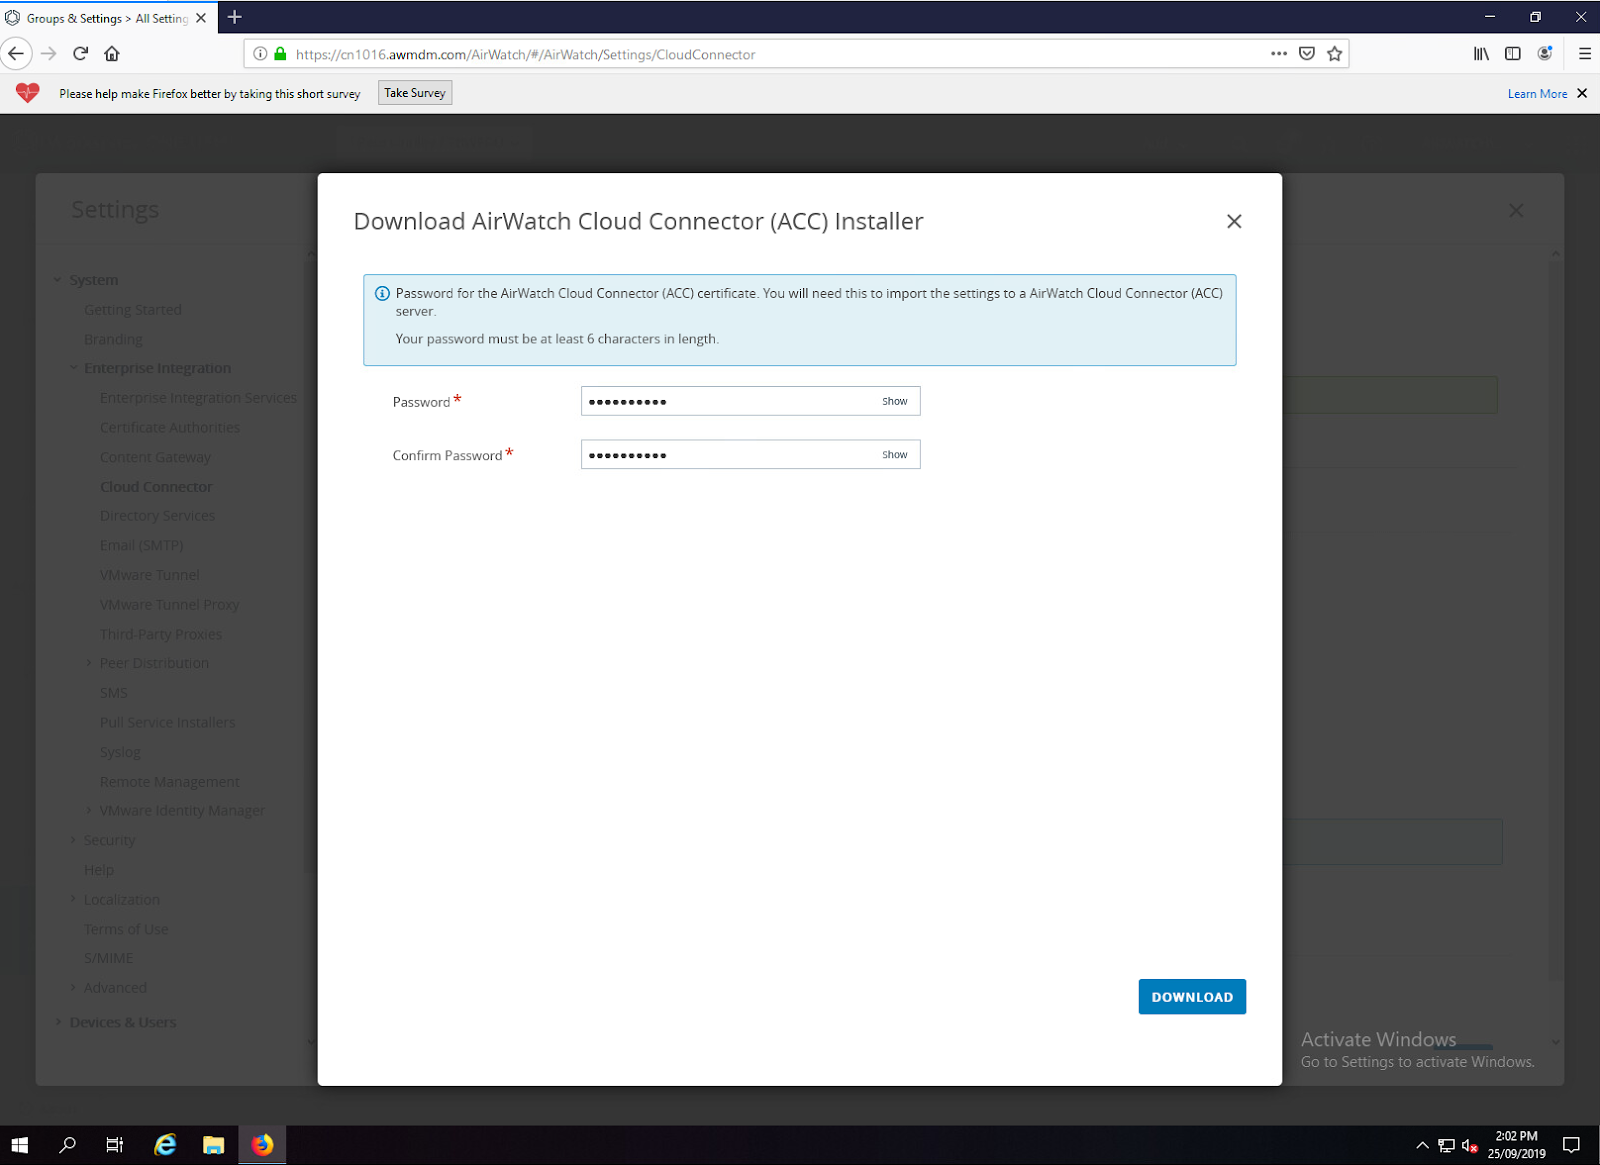Click the Firefox back arrow button
Screen dimensions: 1600x1165
[17, 54]
